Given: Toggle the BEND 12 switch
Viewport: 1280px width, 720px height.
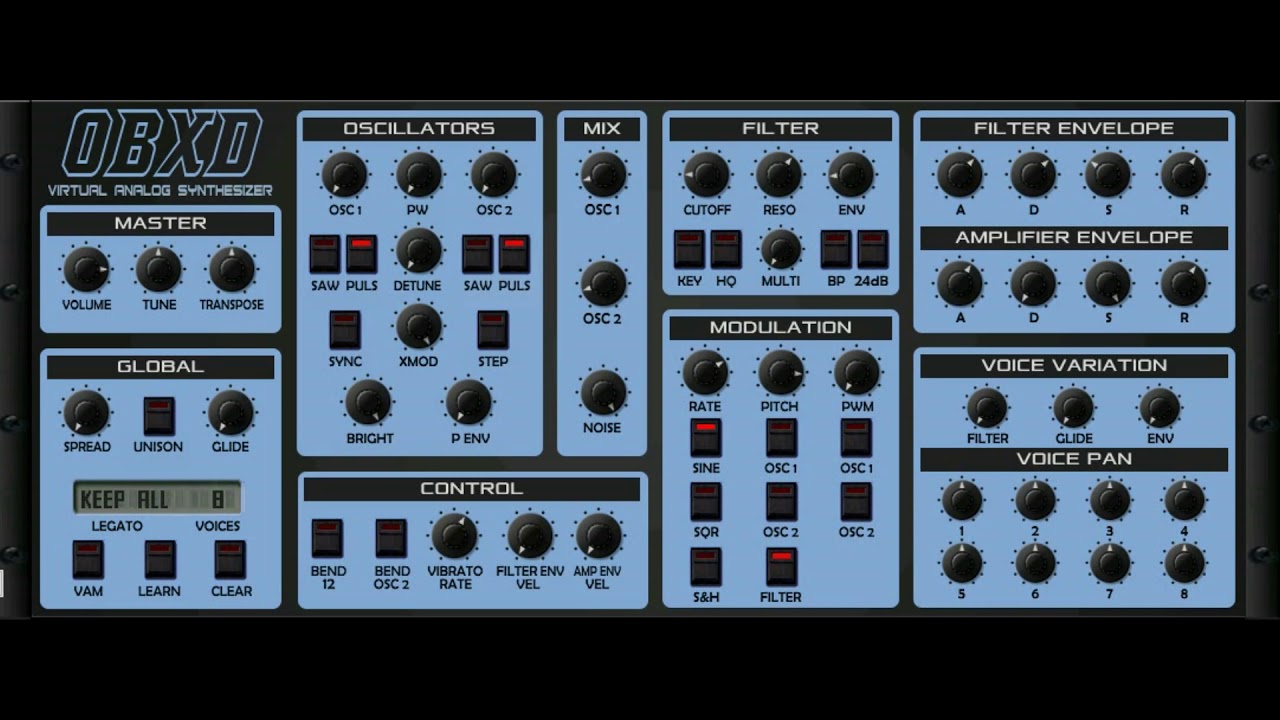Looking at the screenshot, I should [x=327, y=538].
